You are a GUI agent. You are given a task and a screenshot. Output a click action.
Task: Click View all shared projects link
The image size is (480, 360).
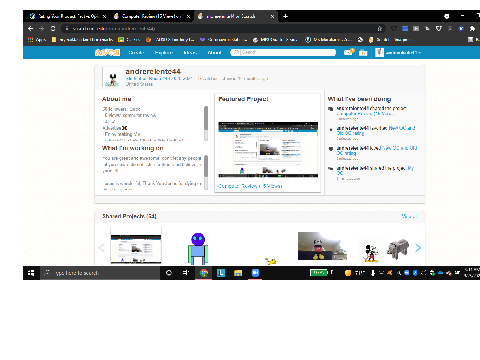409,216
